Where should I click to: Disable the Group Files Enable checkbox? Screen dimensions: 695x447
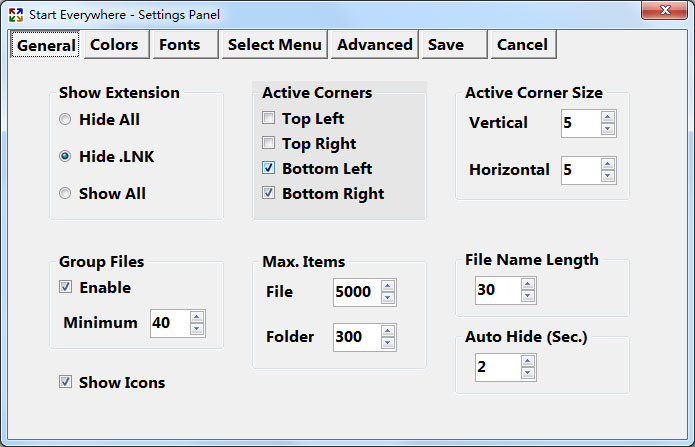(66, 288)
